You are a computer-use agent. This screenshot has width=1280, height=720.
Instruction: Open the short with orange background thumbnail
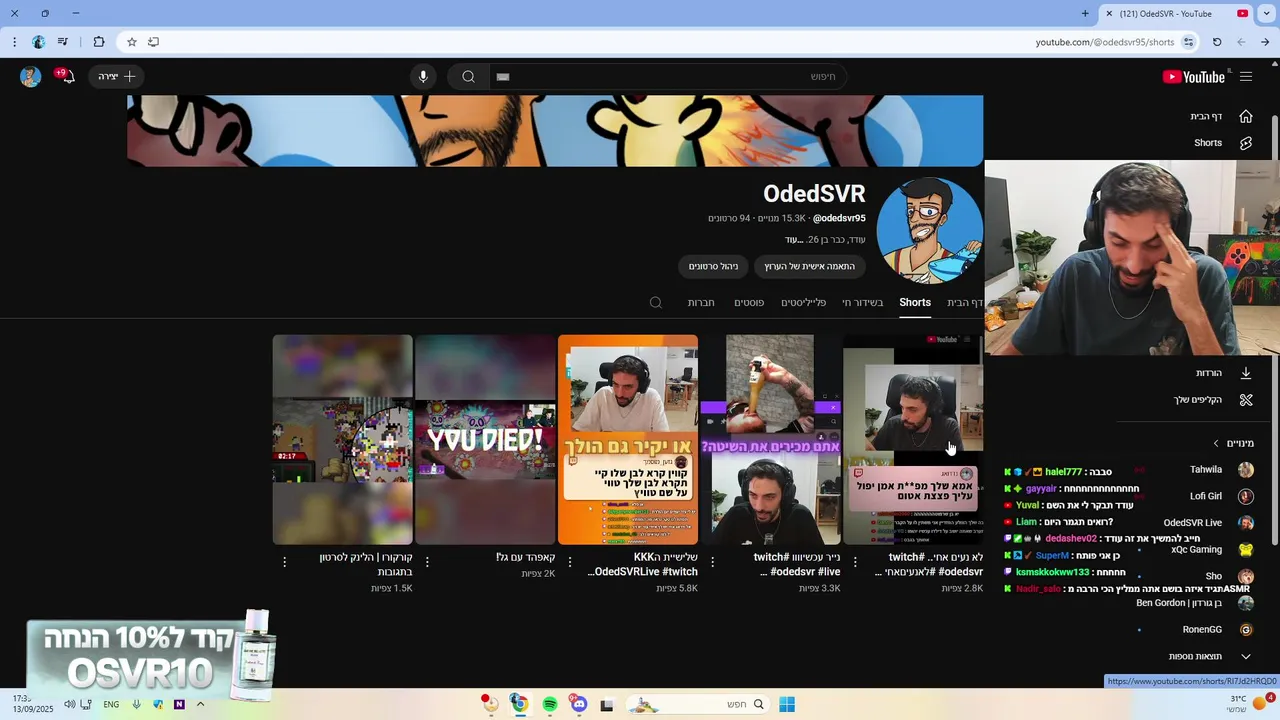click(628, 440)
